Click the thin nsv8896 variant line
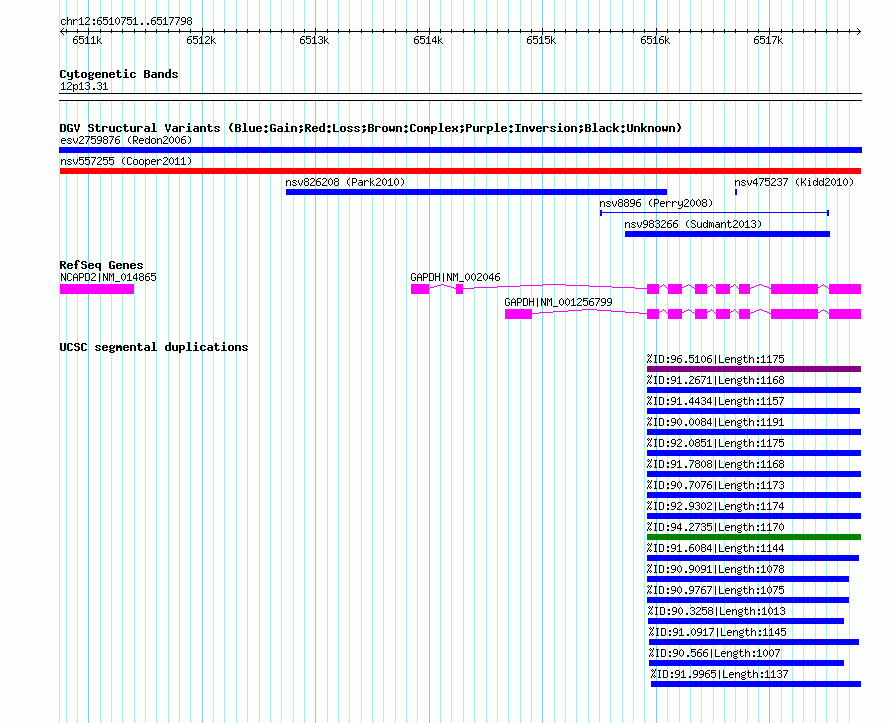 tap(715, 213)
